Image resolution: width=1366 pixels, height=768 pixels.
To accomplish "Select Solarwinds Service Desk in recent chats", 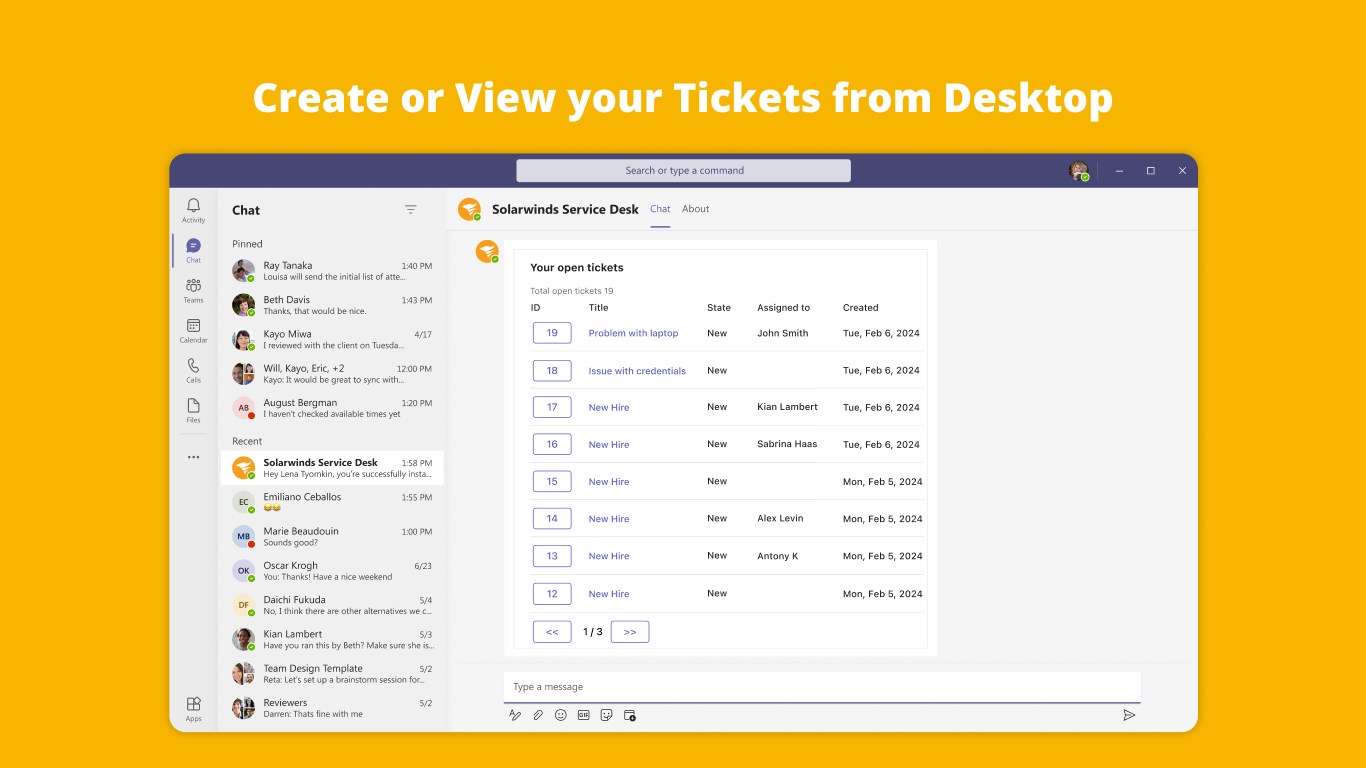I will point(332,468).
